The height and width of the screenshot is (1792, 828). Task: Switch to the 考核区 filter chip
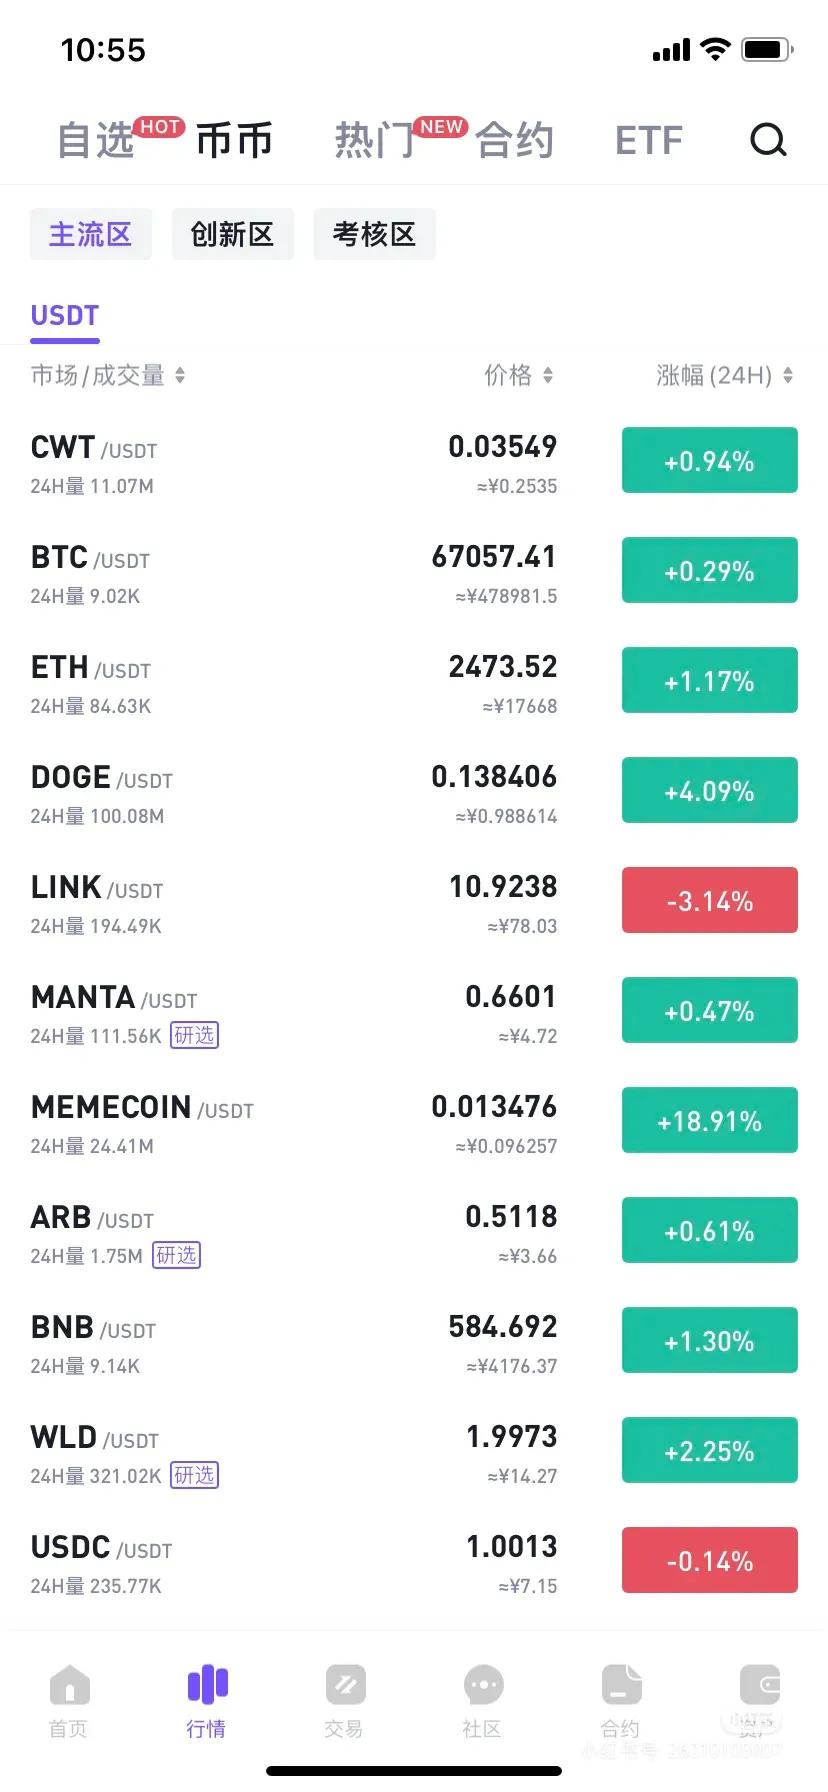375,234
